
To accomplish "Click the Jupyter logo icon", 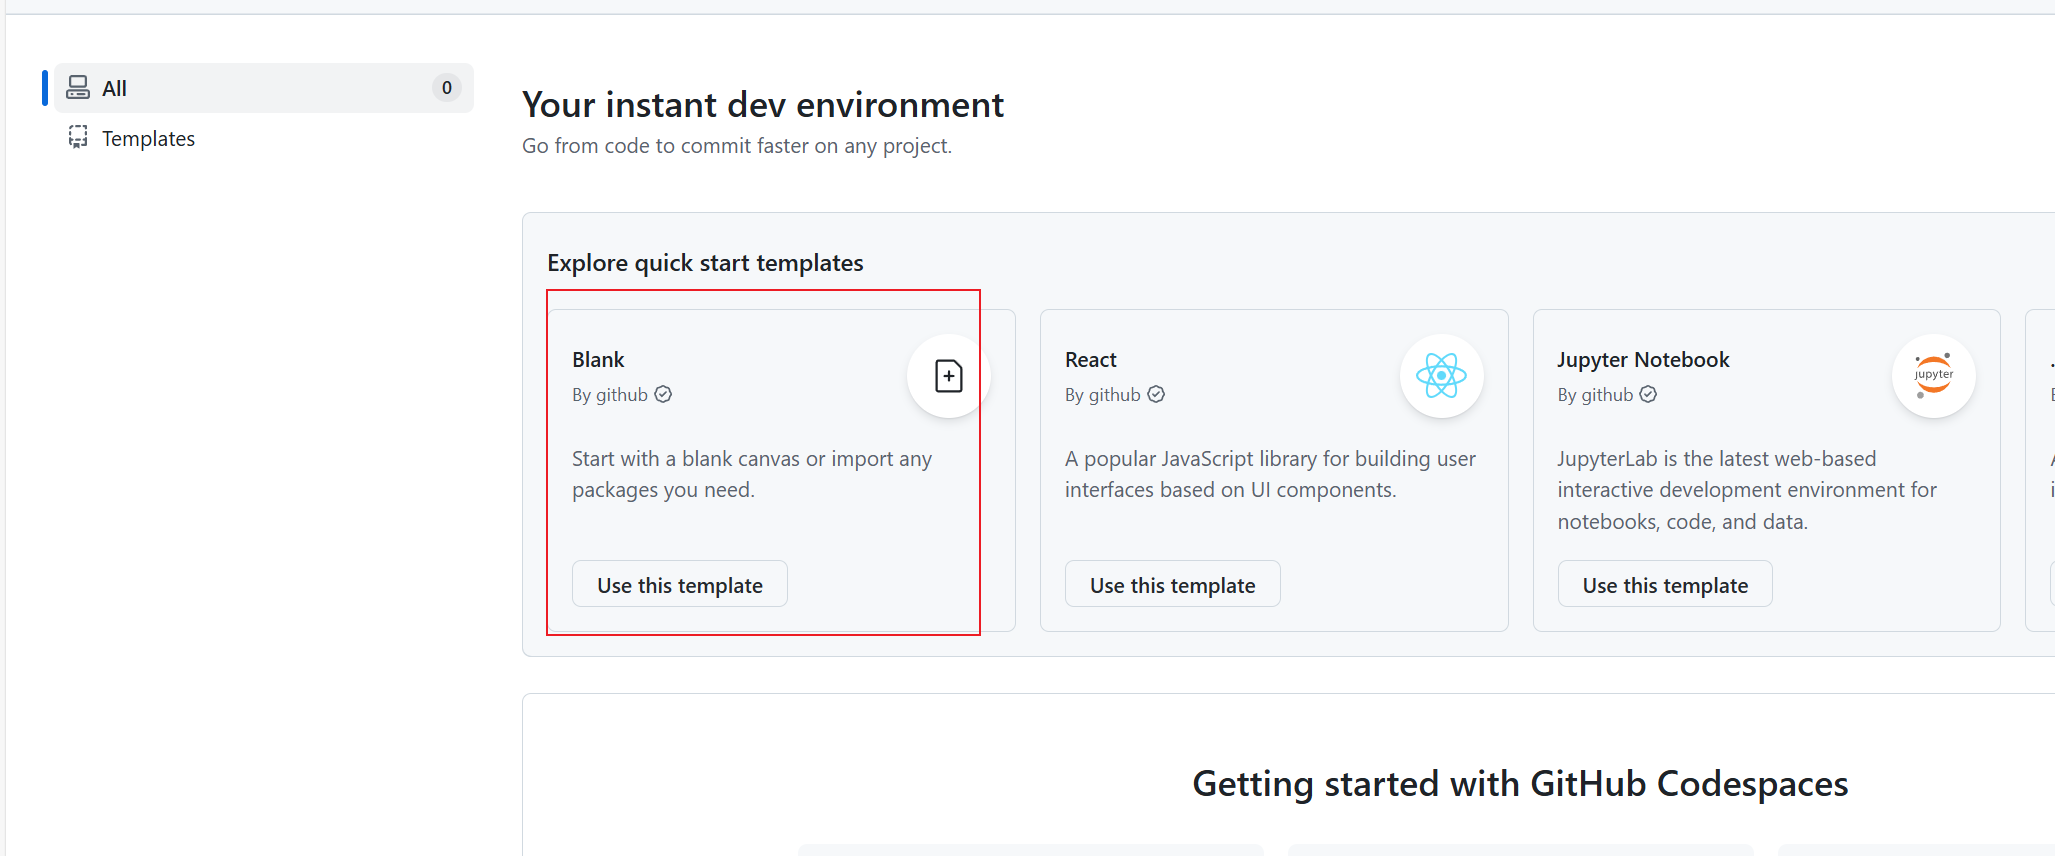I will (x=1933, y=376).
